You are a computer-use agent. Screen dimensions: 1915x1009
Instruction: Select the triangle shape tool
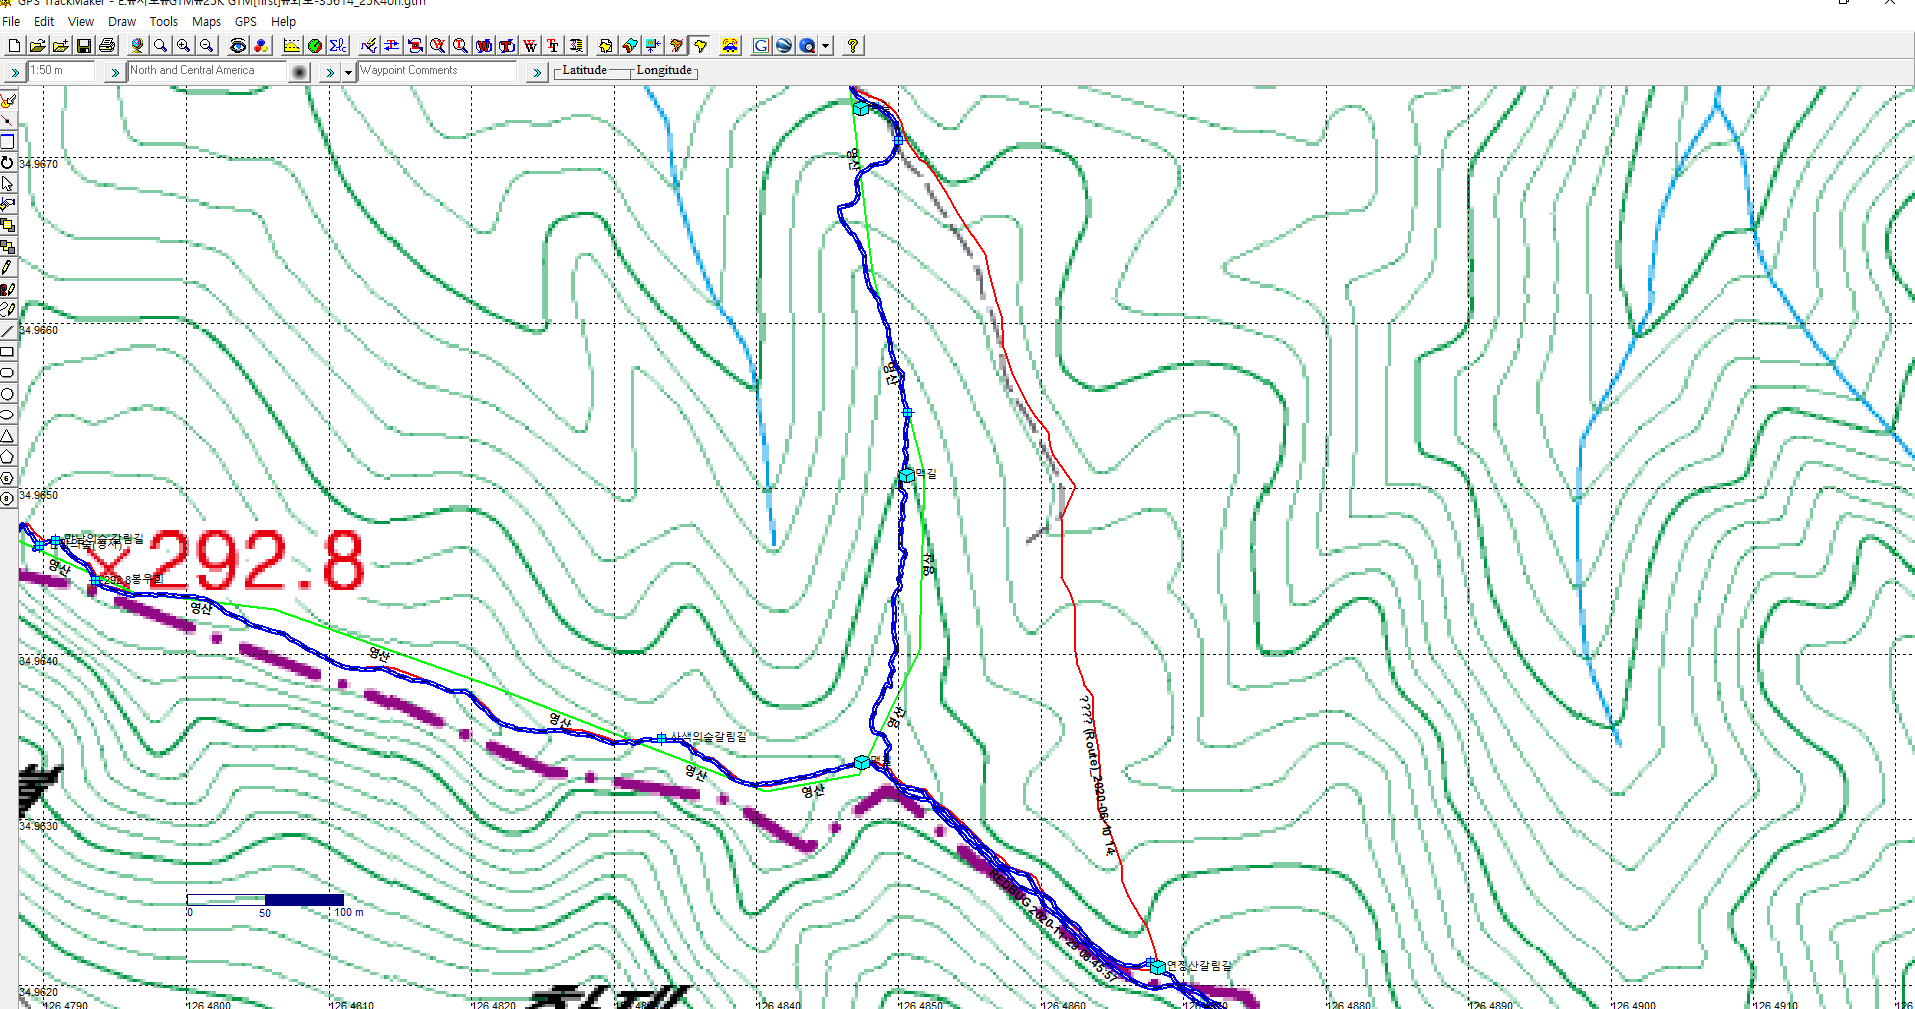click(8, 436)
